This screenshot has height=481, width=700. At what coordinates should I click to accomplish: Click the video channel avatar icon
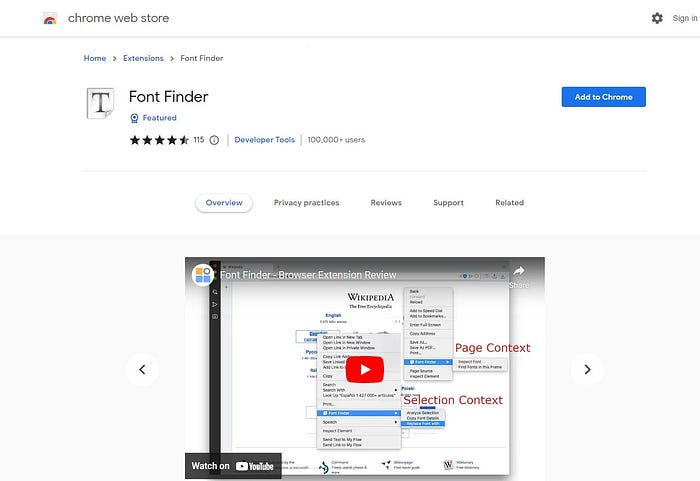[x=203, y=274]
